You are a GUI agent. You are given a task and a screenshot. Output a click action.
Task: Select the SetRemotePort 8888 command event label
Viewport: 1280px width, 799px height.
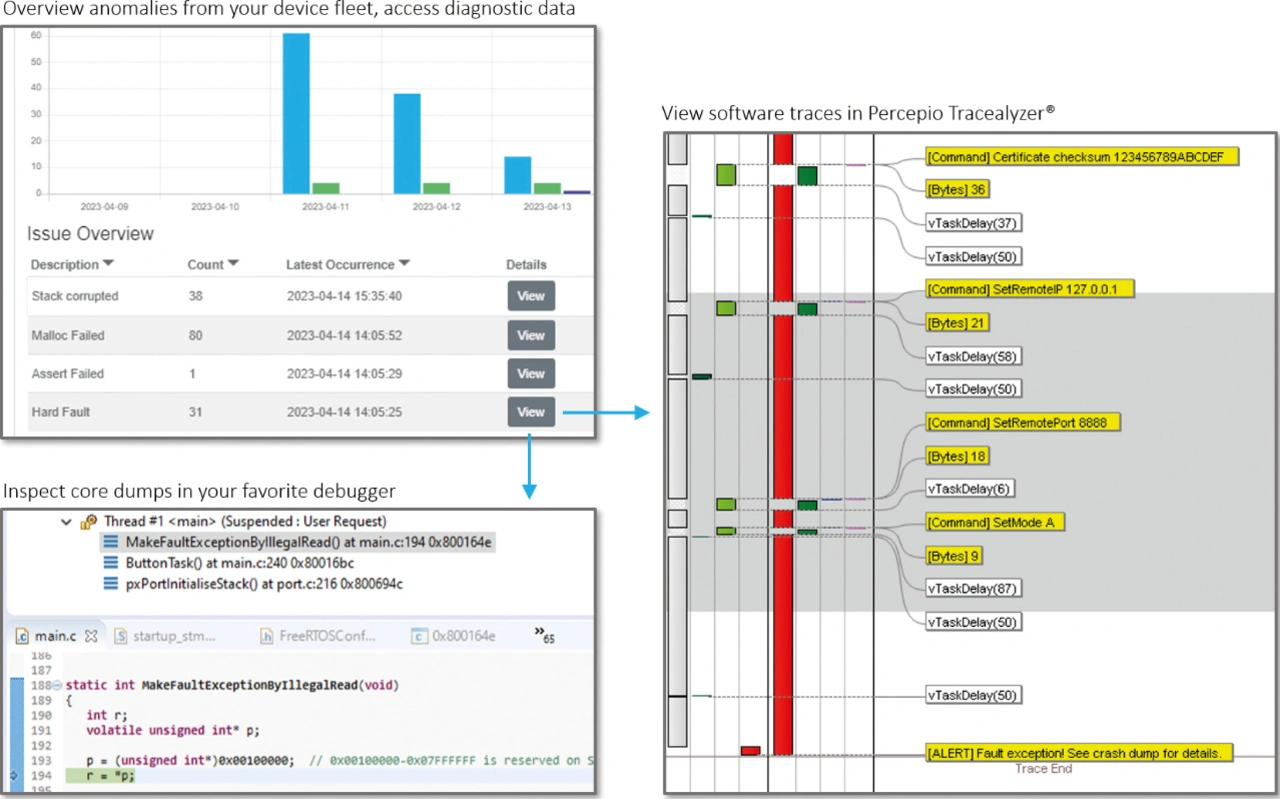click(1022, 423)
